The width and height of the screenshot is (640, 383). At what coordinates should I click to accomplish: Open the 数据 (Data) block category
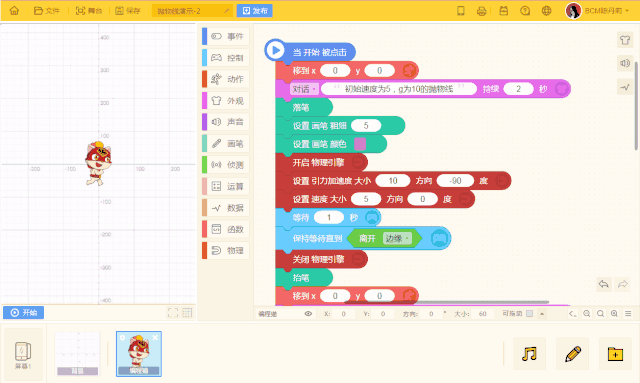(x=226, y=207)
